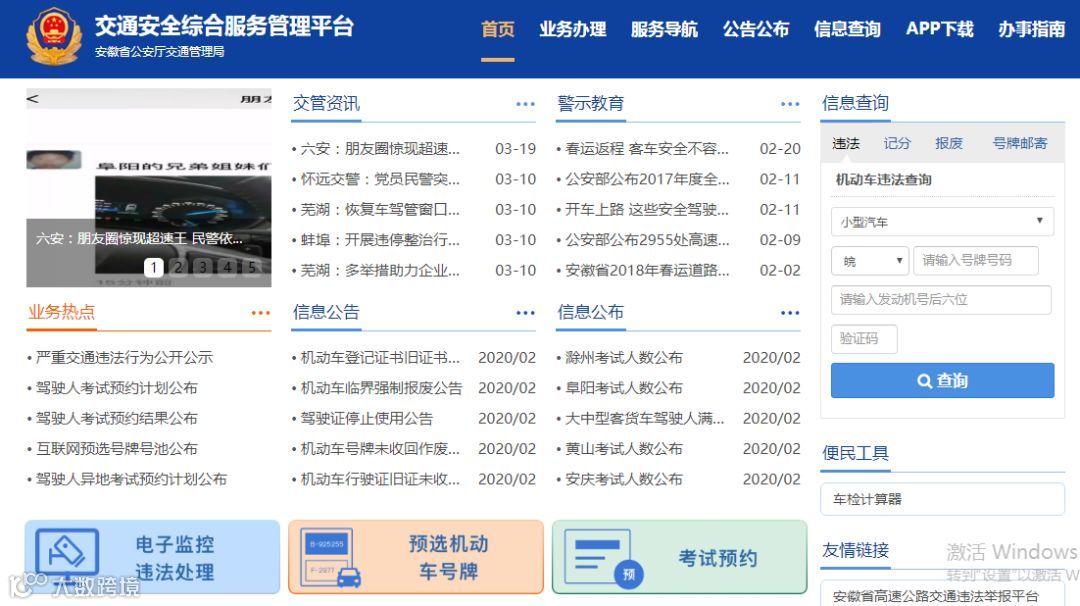This screenshot has width=1080, height=606.
Task: Open 严重交通违法行为公开公示
Action: [x=124, y=357]
